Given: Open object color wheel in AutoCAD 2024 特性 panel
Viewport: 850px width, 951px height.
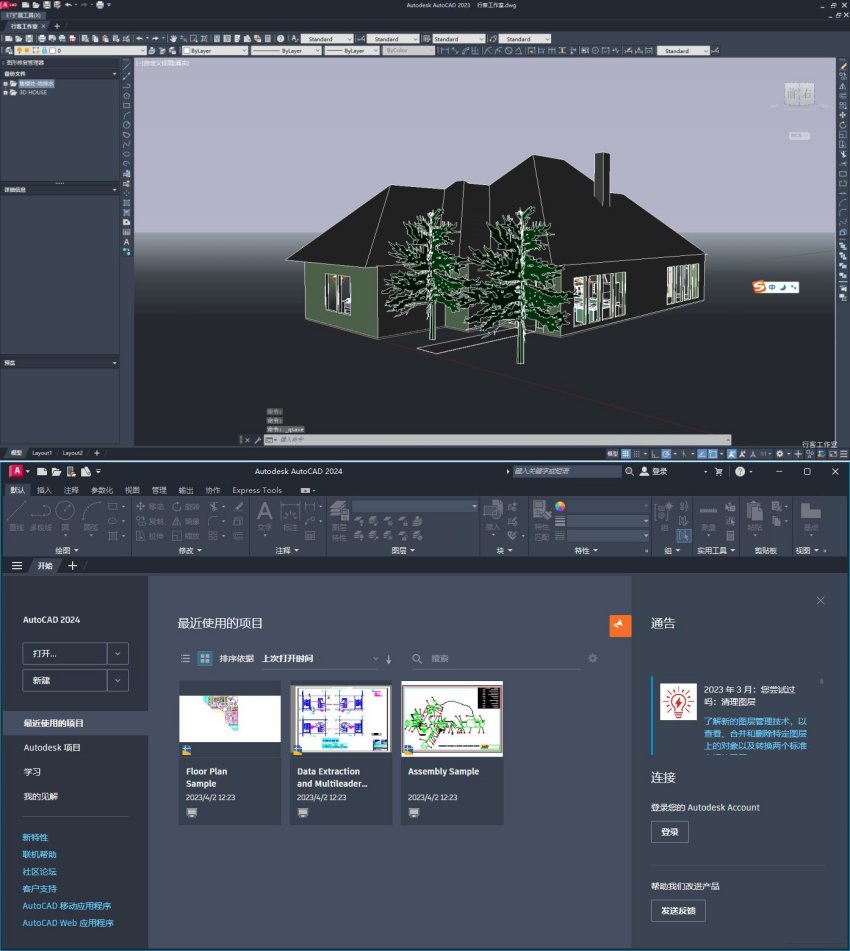Looking at the screenshot, I should [x=560, y=506].
